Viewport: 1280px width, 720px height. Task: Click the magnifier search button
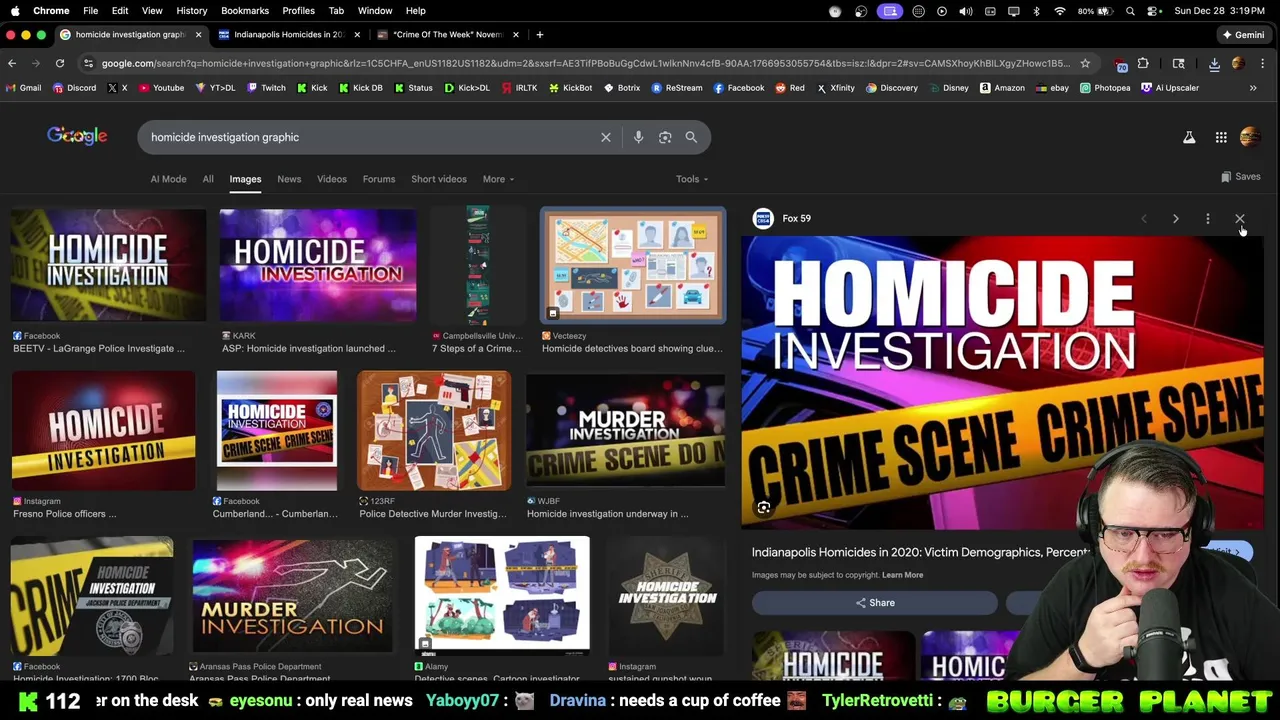[691, 137]
